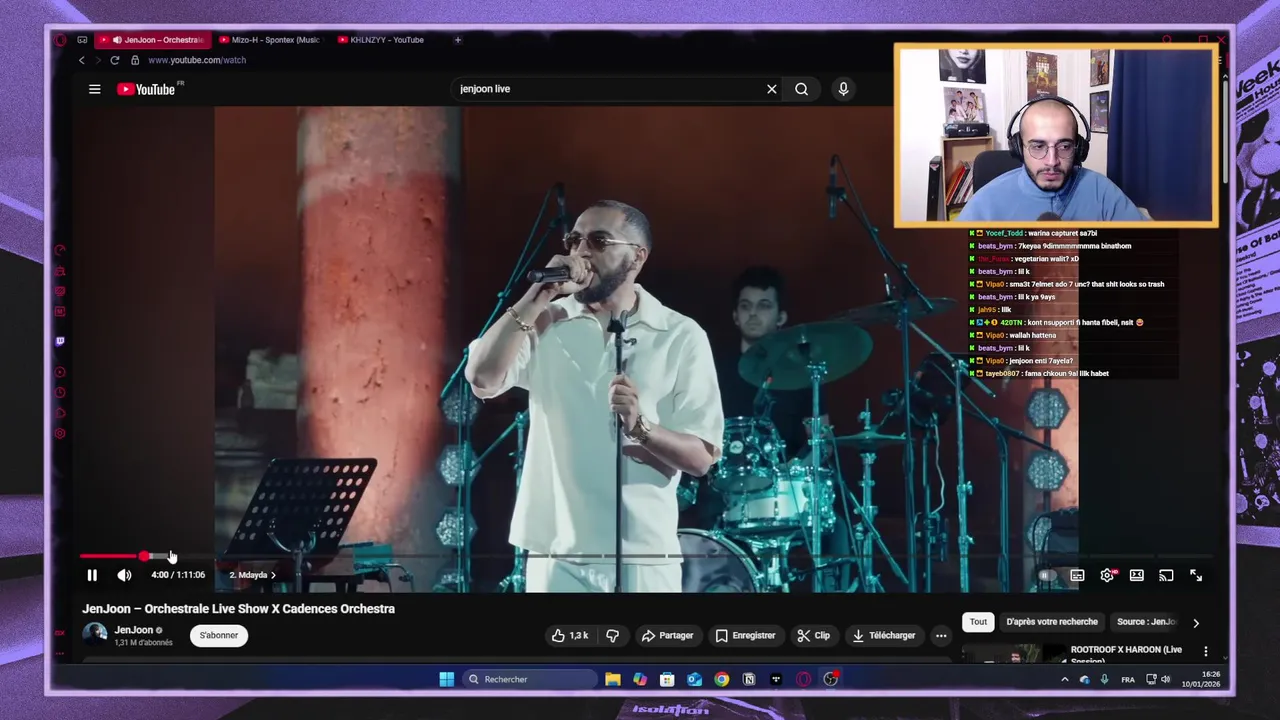This screenshot has height=720, width=1280.
Task: Click the Rechercher taskbar search box
Action: (x=530, y=679)
